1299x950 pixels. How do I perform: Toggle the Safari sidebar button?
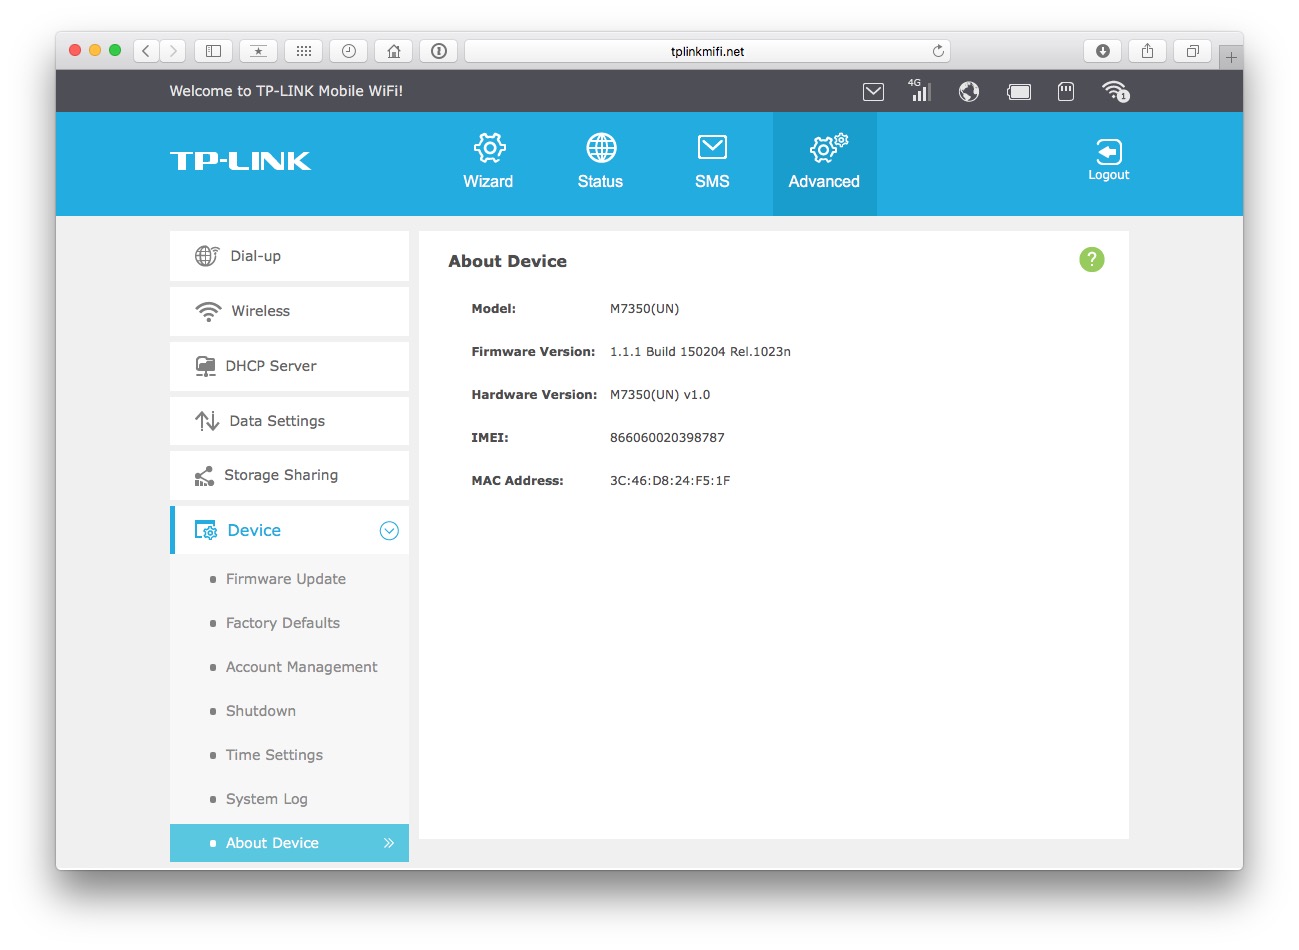click(x=213, y=51)
